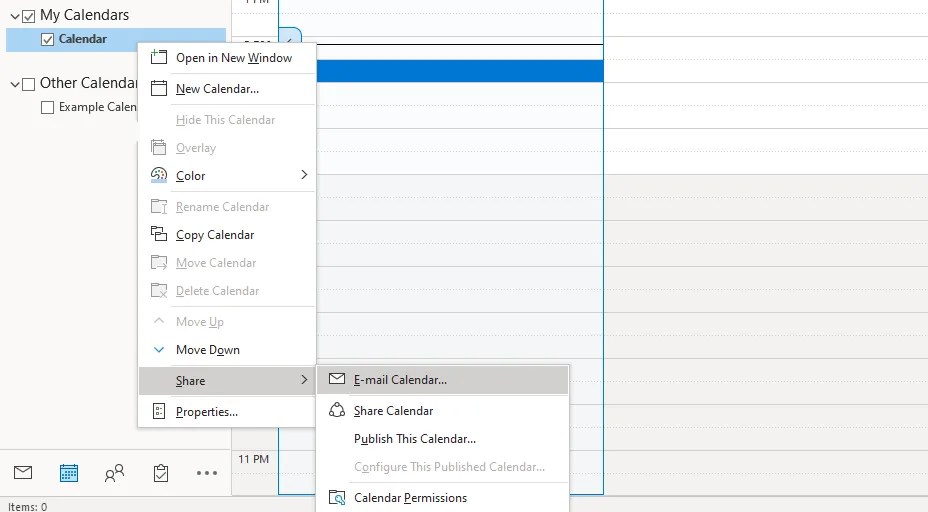Click the Overlay icon

click(159, 147)
